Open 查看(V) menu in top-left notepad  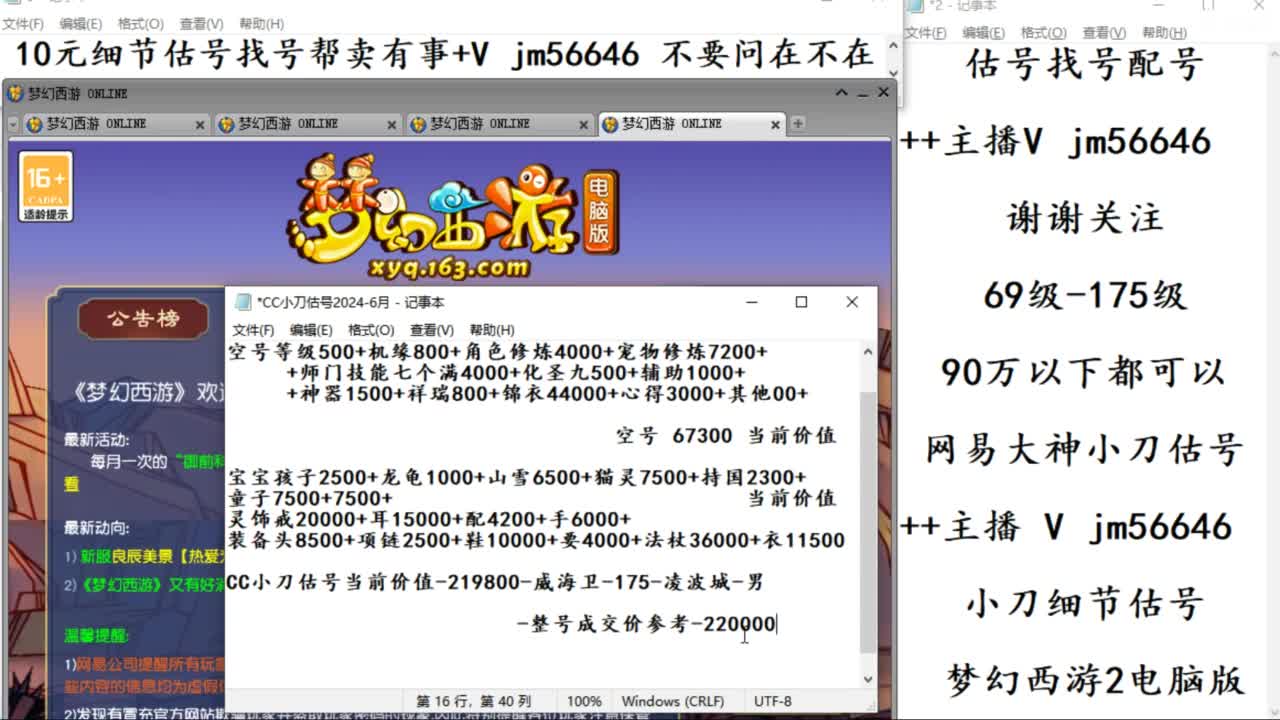coord(202,23)
